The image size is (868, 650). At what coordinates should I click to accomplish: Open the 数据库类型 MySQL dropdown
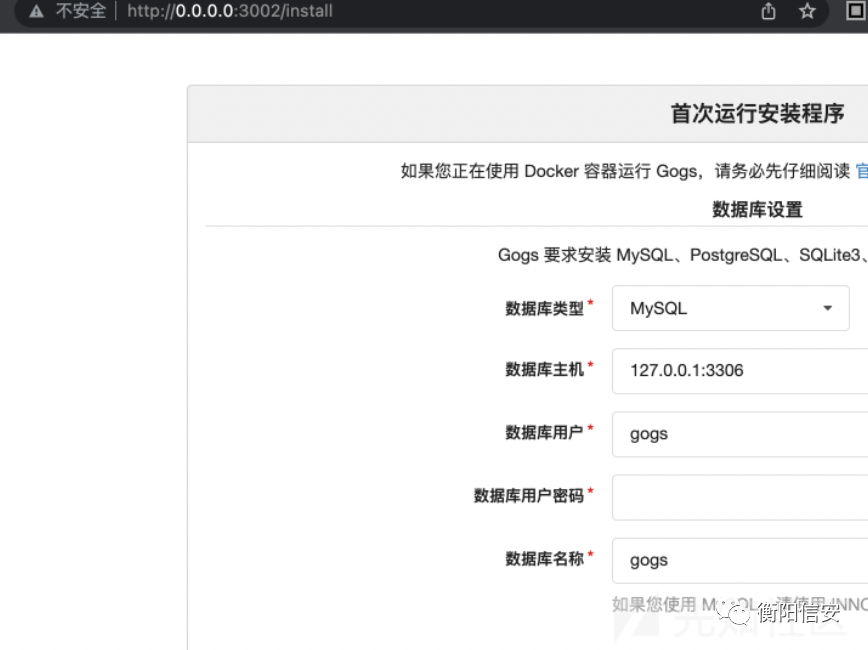point(731,308)
